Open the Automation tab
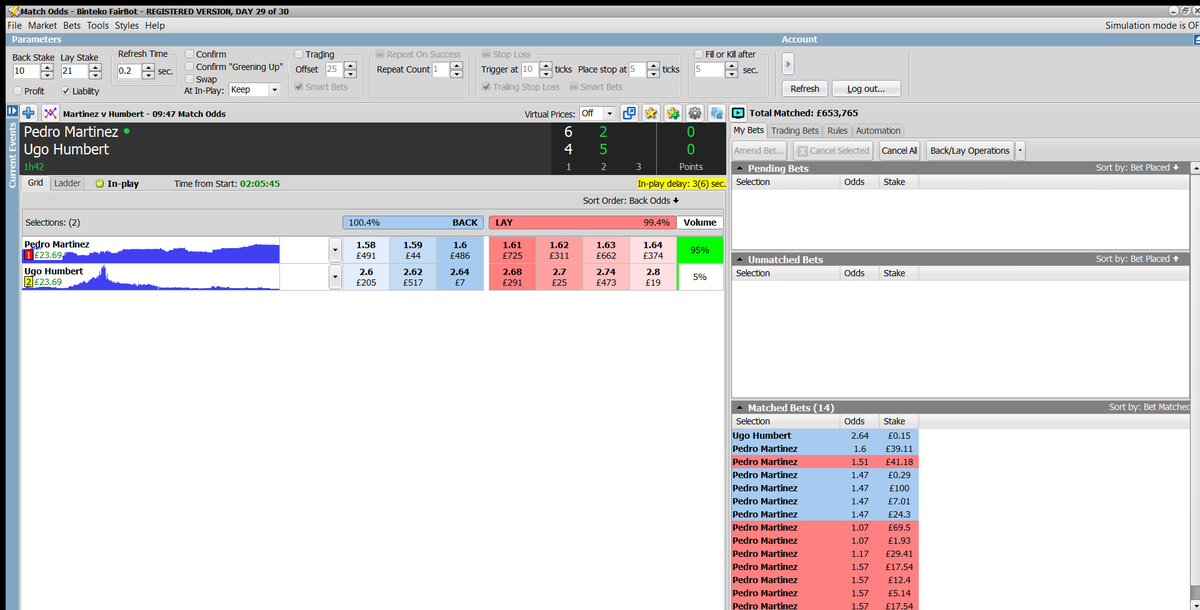This screenshot has width=1200, height=610. click(878, 130)
